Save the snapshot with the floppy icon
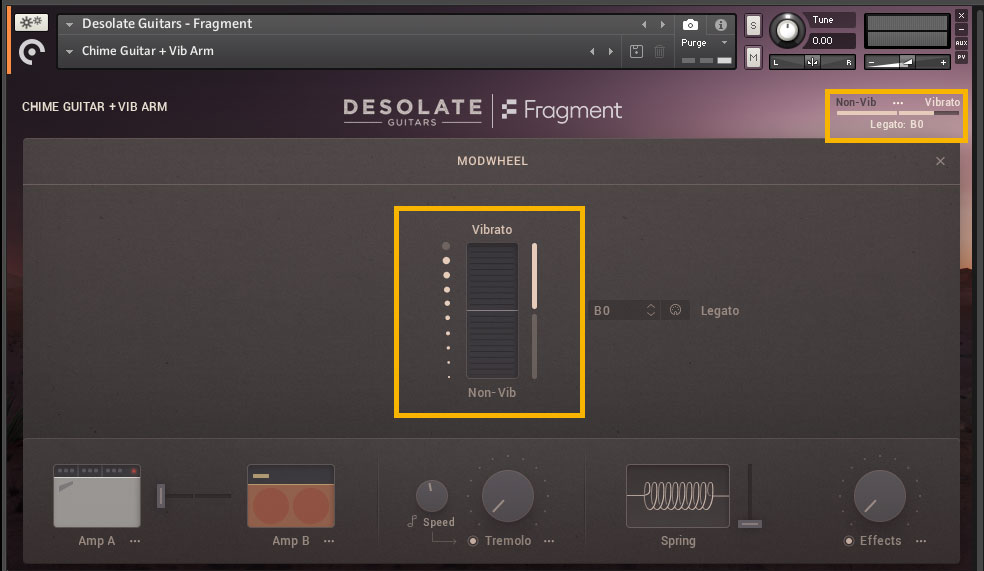 (636, 51)
